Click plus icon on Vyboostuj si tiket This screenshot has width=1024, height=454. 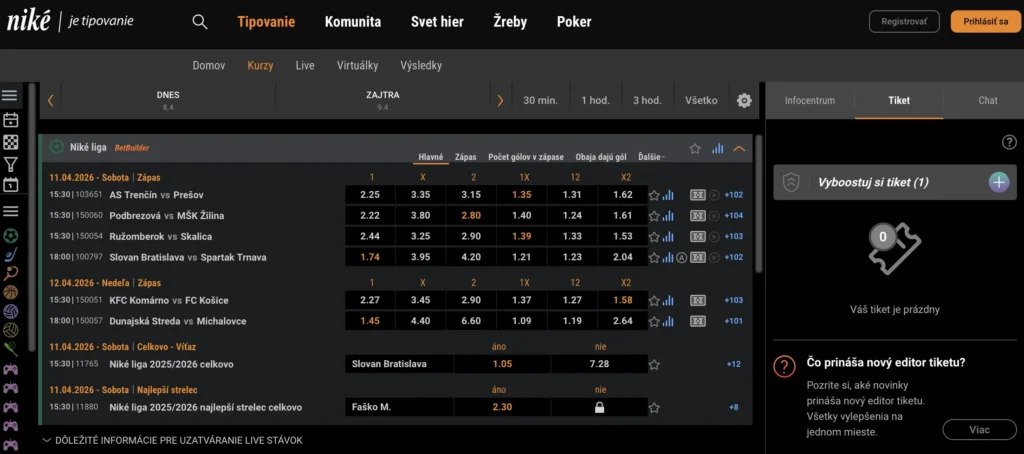(x=998, y=182)
